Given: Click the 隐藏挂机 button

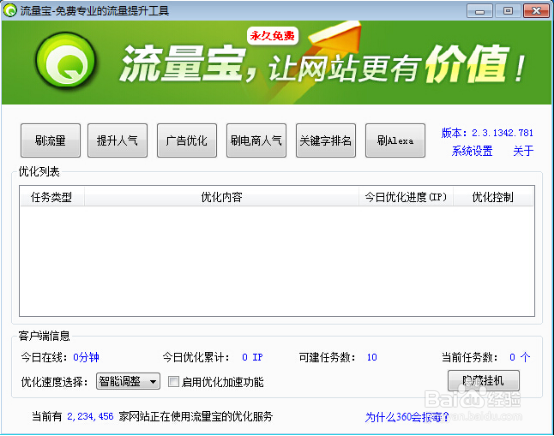Looking at the screenshot, I should [484, 381].
